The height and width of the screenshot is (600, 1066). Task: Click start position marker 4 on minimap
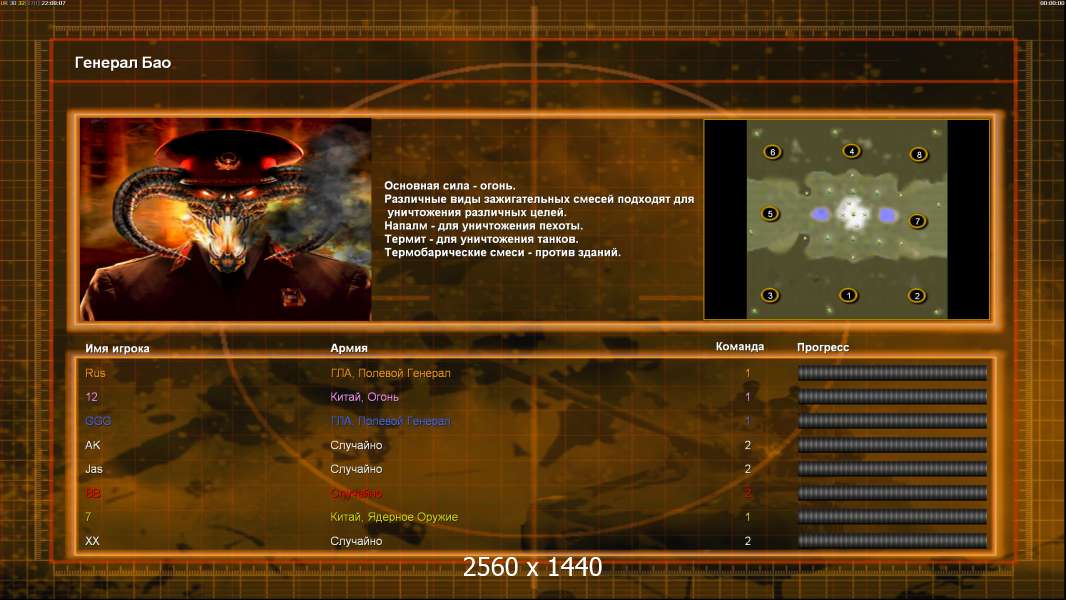pyautogui.click(x=851, y=151)
